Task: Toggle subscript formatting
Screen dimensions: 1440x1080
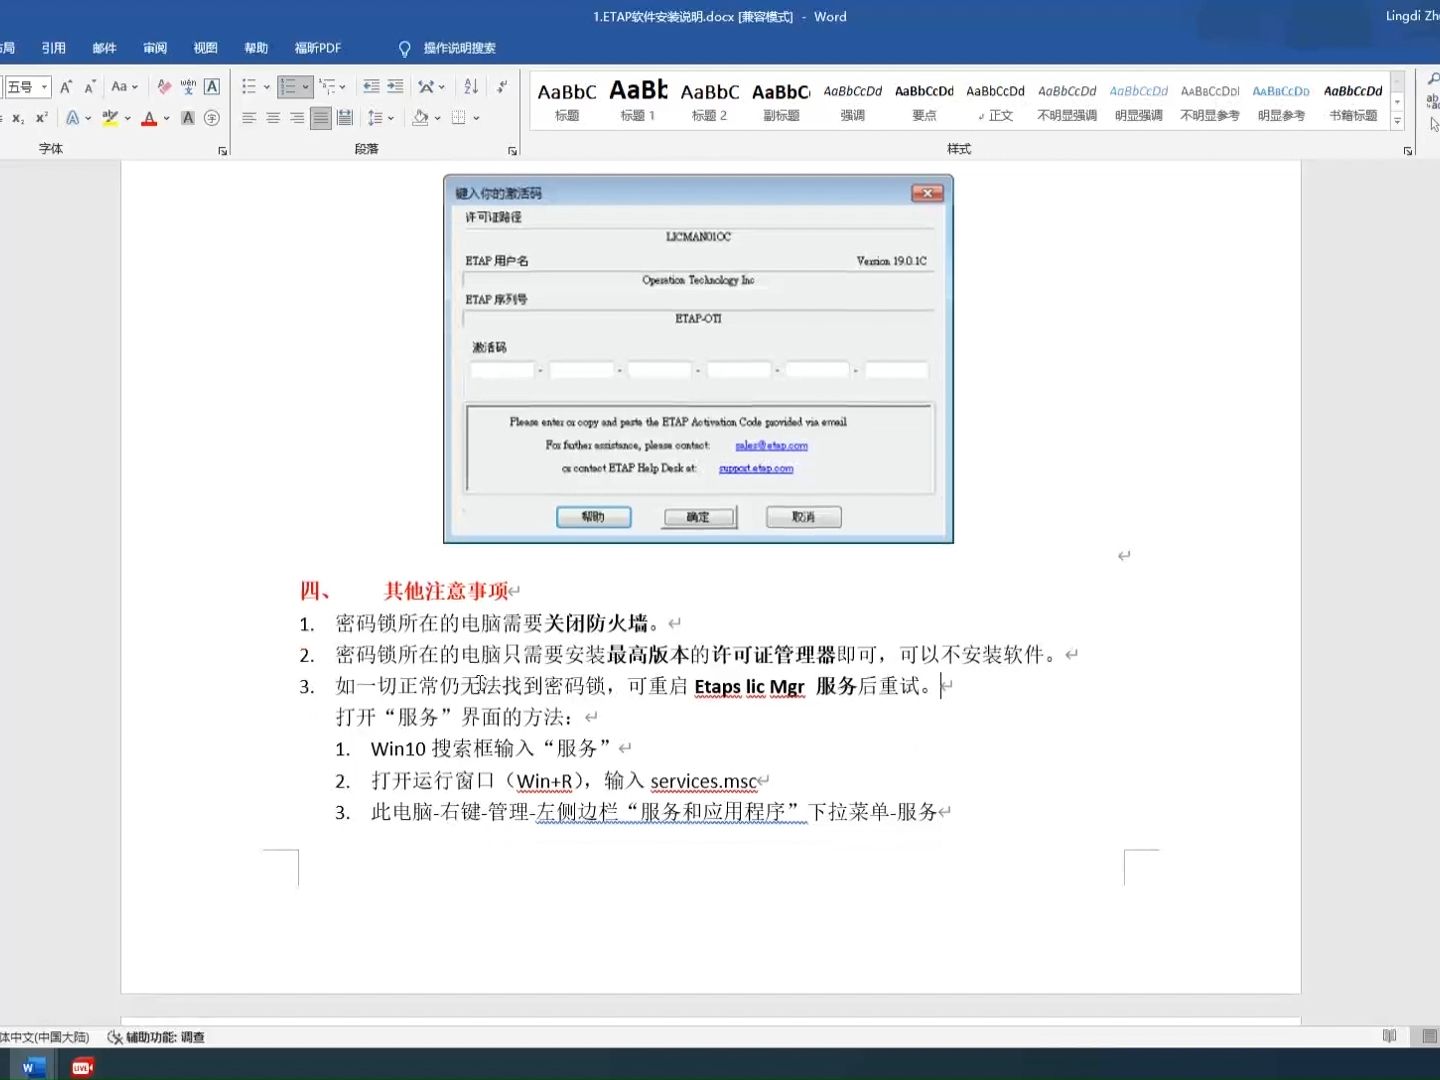Action: [18, 118]
